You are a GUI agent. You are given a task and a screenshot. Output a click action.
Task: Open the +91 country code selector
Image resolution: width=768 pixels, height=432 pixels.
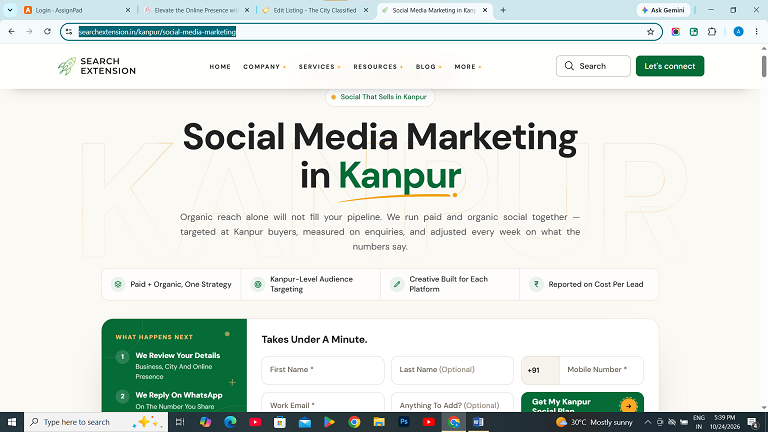click(540, 370)
